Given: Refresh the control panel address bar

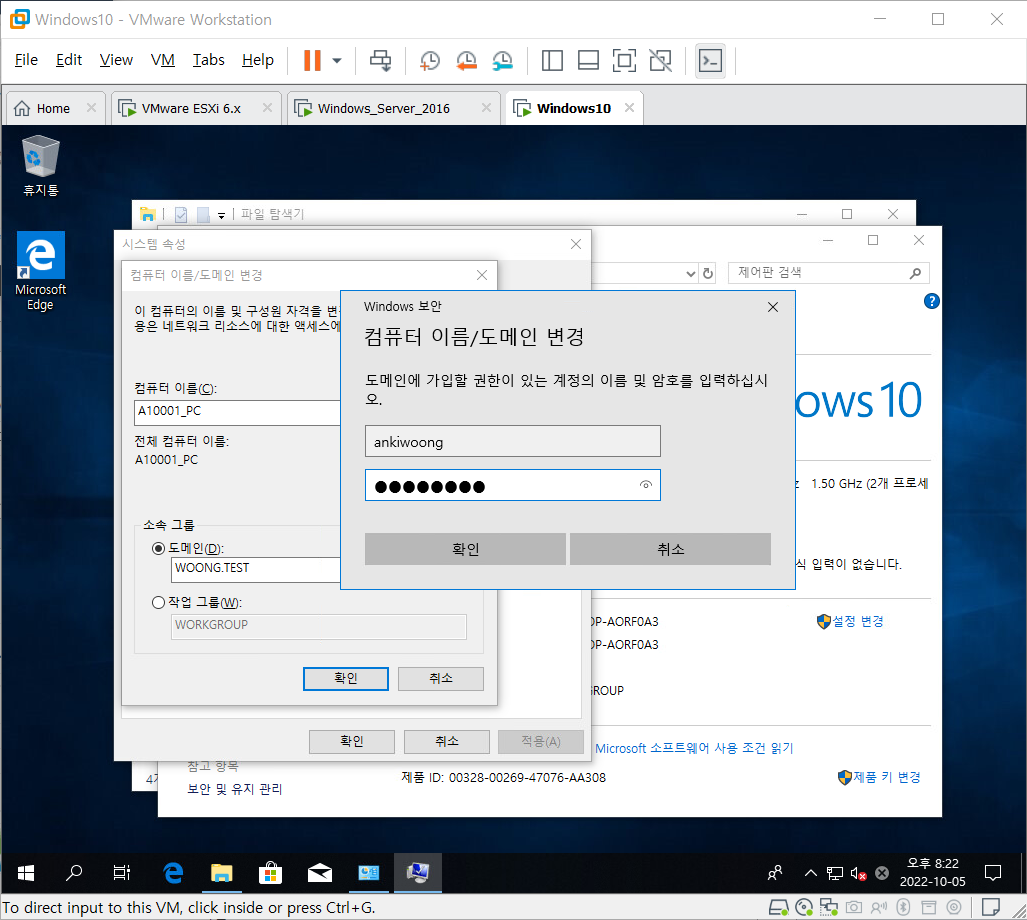Looking at the screenshot, I should 708,273.
